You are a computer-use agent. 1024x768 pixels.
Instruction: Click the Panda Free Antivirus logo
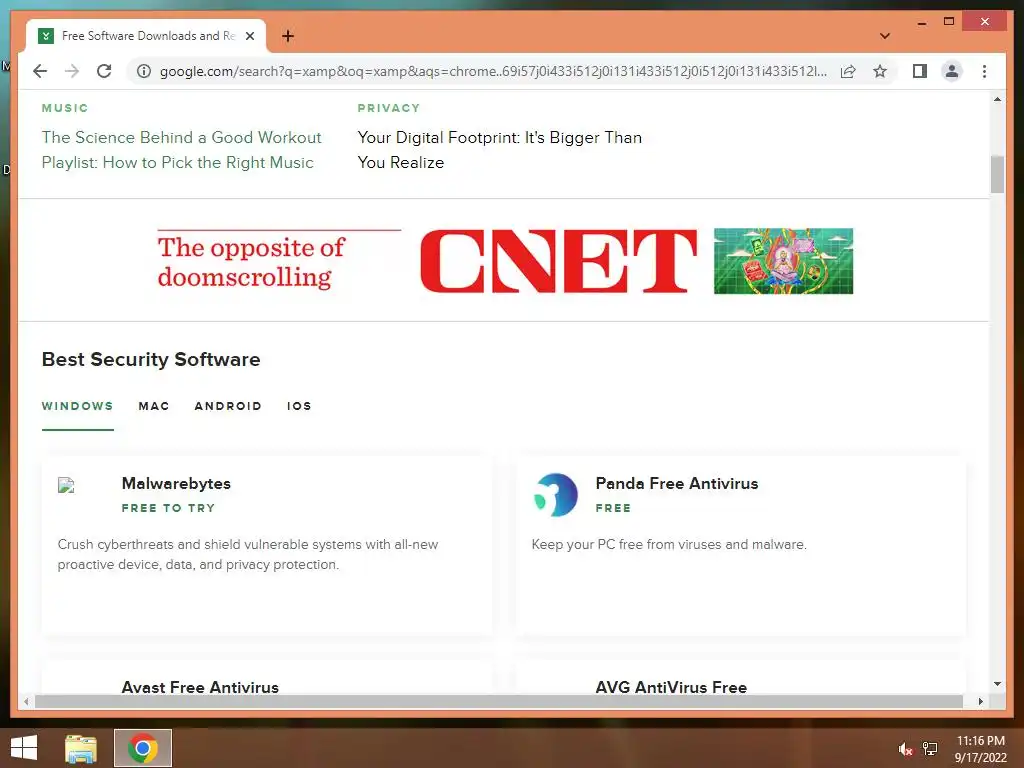coord(555,495)
